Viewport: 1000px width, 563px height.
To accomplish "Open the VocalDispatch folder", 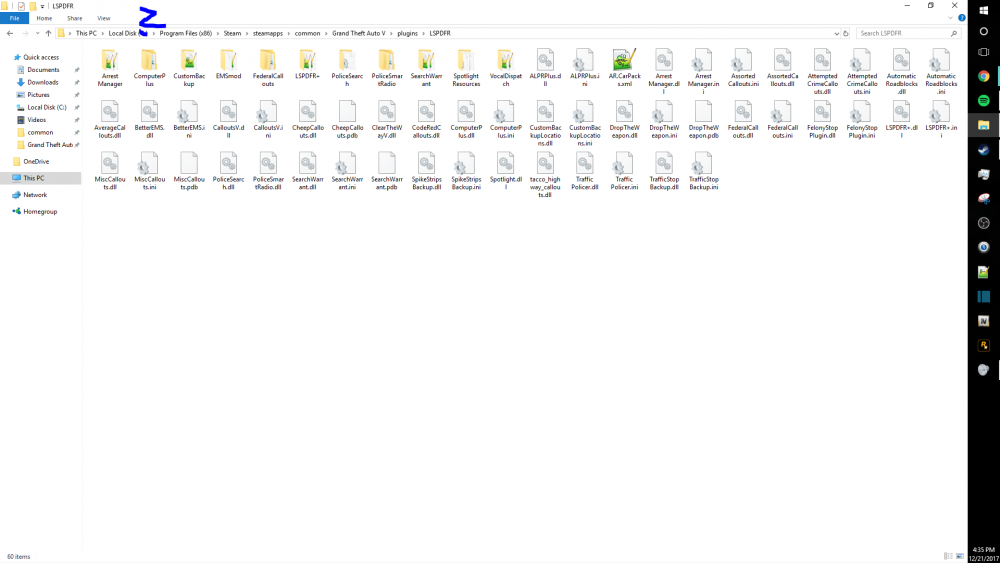I will coord(506,68).
